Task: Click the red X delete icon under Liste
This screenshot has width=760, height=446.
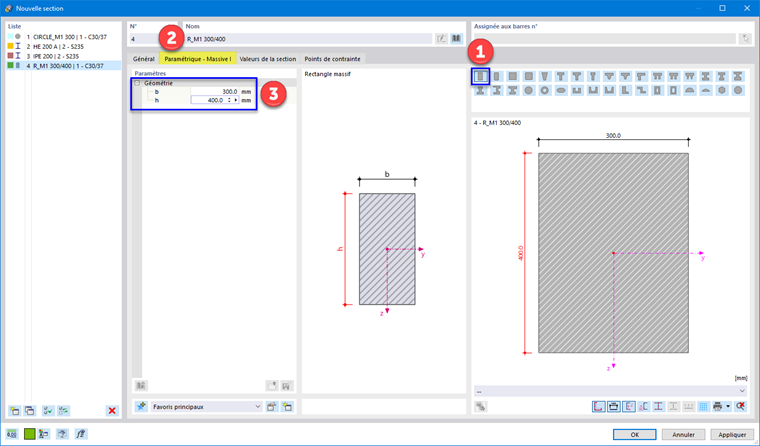Action: (x=112, y=411)
